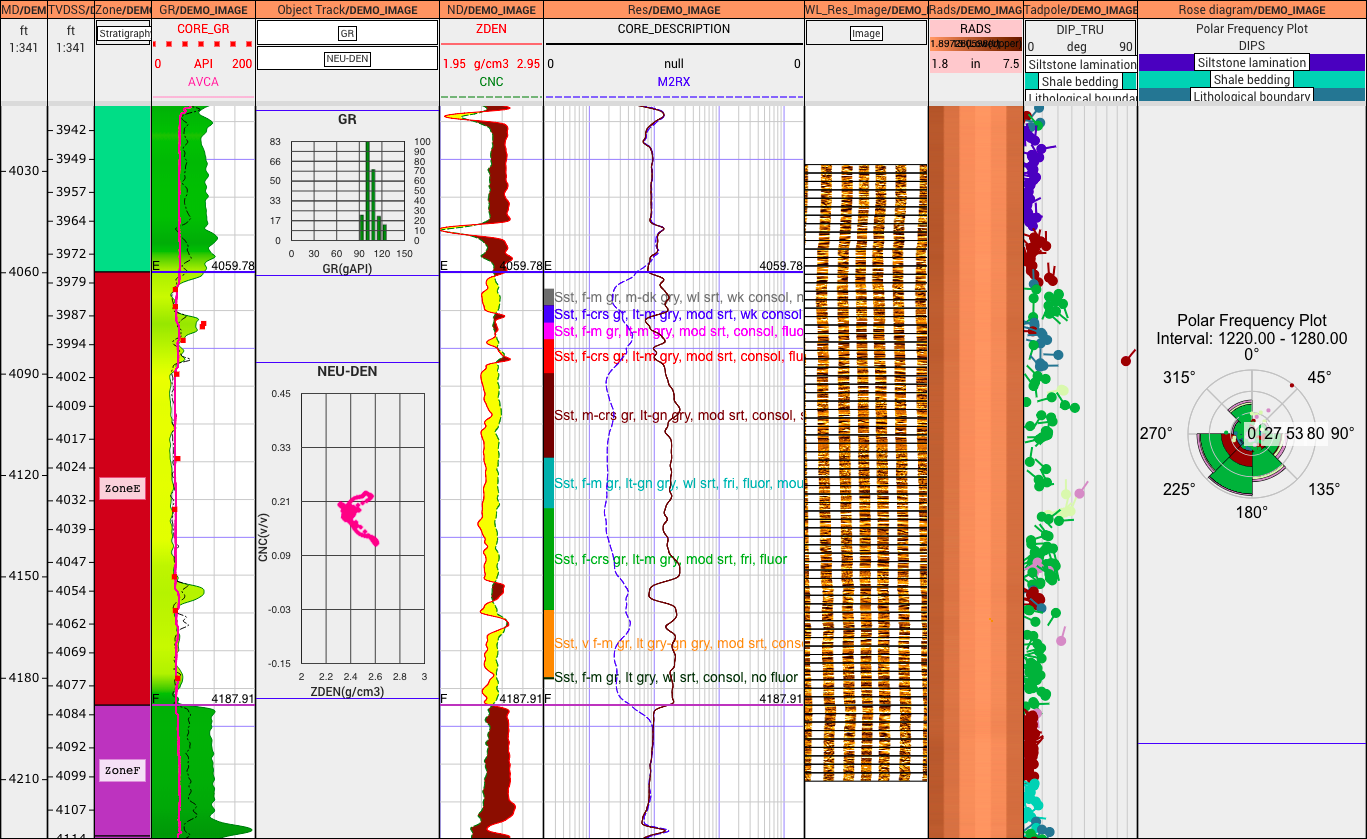This screenshot has height=839, width=1367.
Task: Click the dark red tadpole in Rose diagram track
Action: pyautogui.click(x=1127, y=359)
